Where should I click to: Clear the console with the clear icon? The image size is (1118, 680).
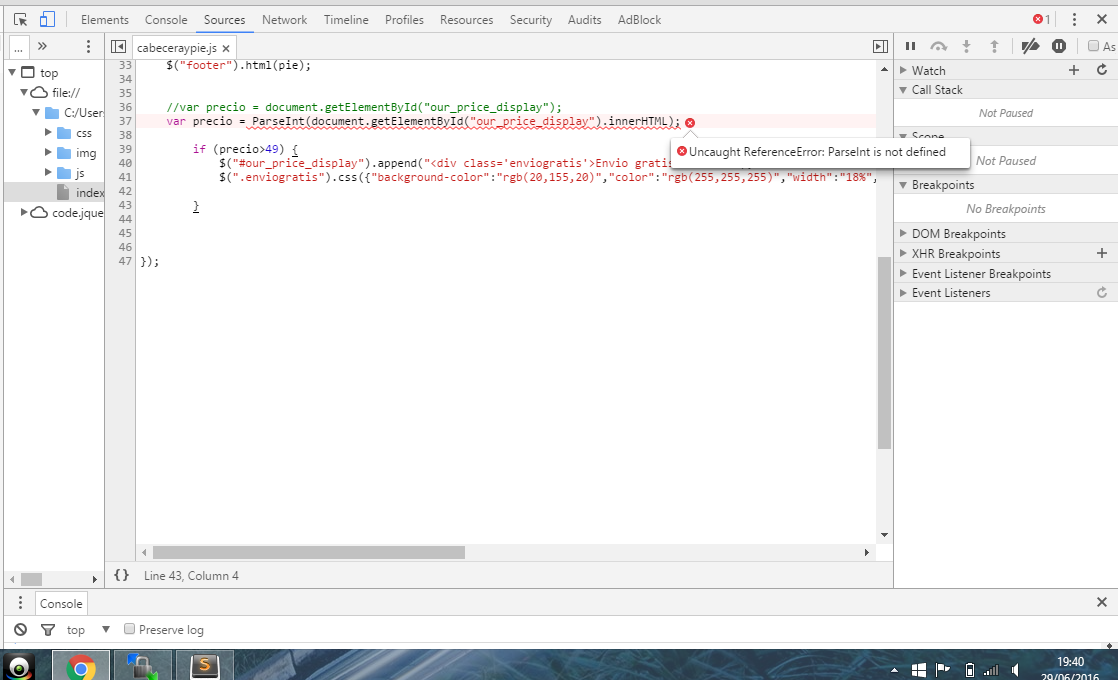[20, 630]
